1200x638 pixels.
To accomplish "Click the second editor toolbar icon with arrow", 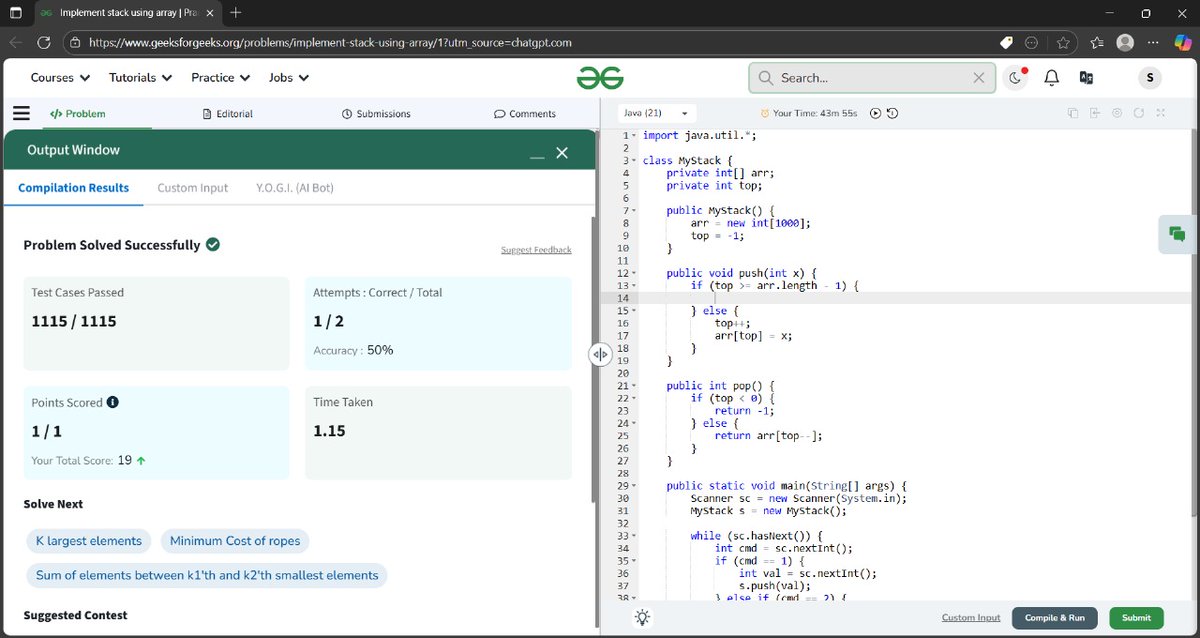I will 1095,113.
